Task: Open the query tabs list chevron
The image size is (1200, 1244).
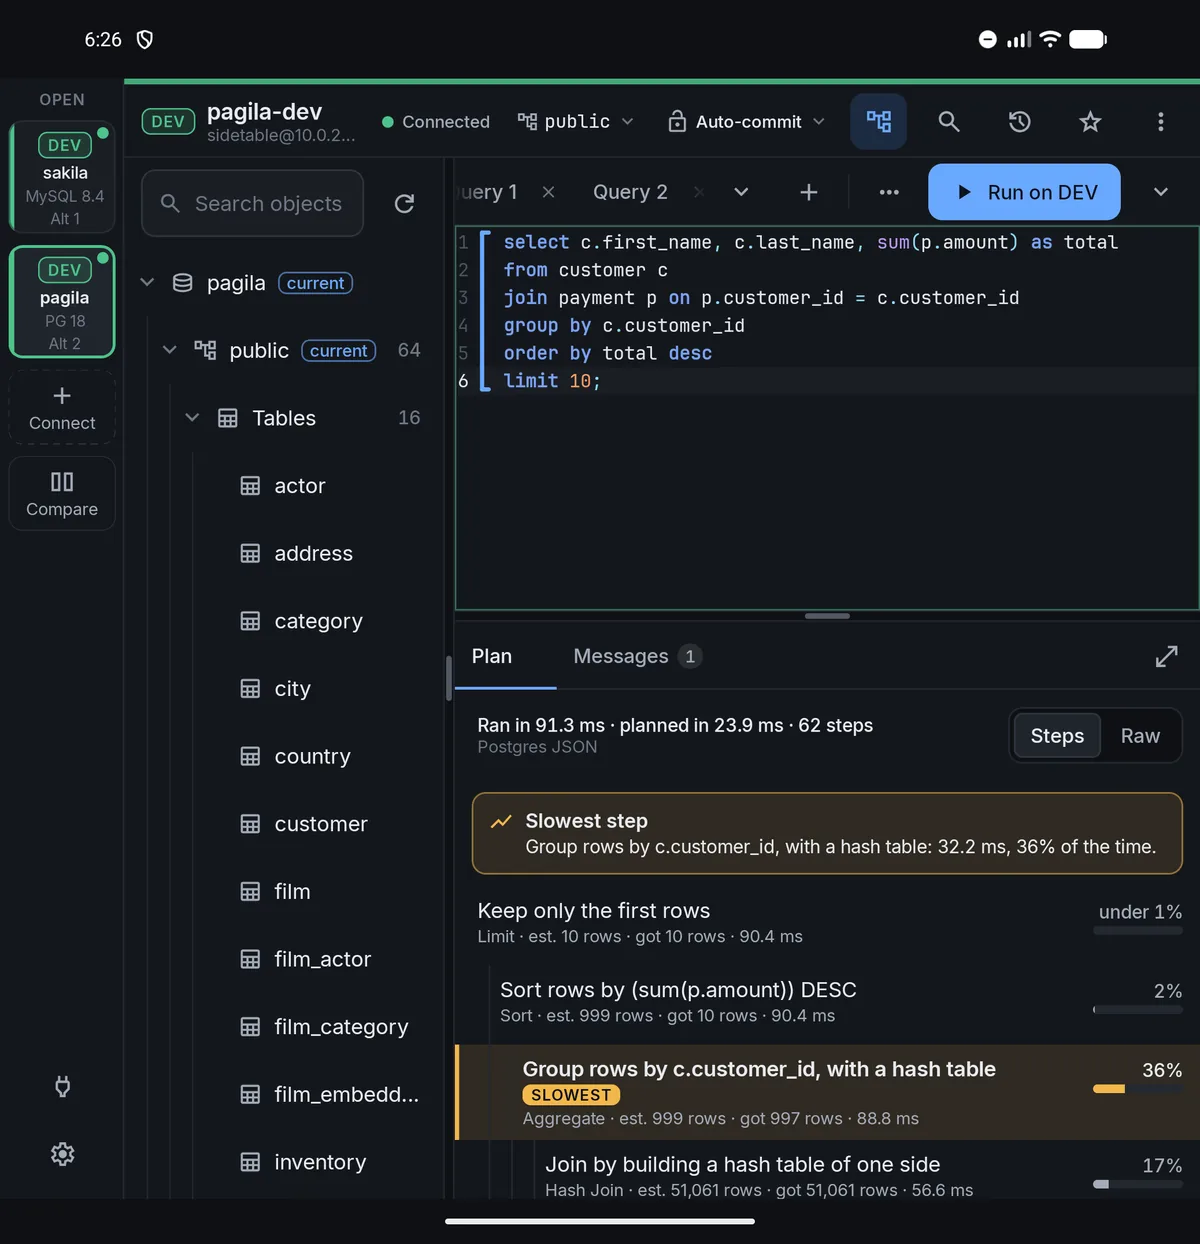Action: 741,191
